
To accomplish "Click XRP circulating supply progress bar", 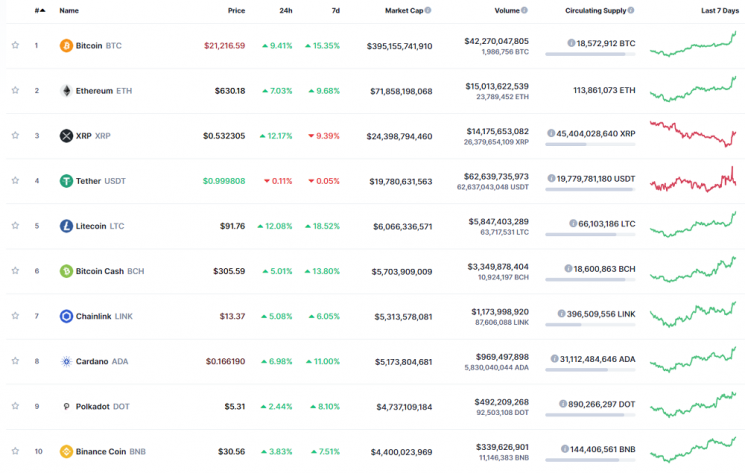I will [x=590, y=144].
